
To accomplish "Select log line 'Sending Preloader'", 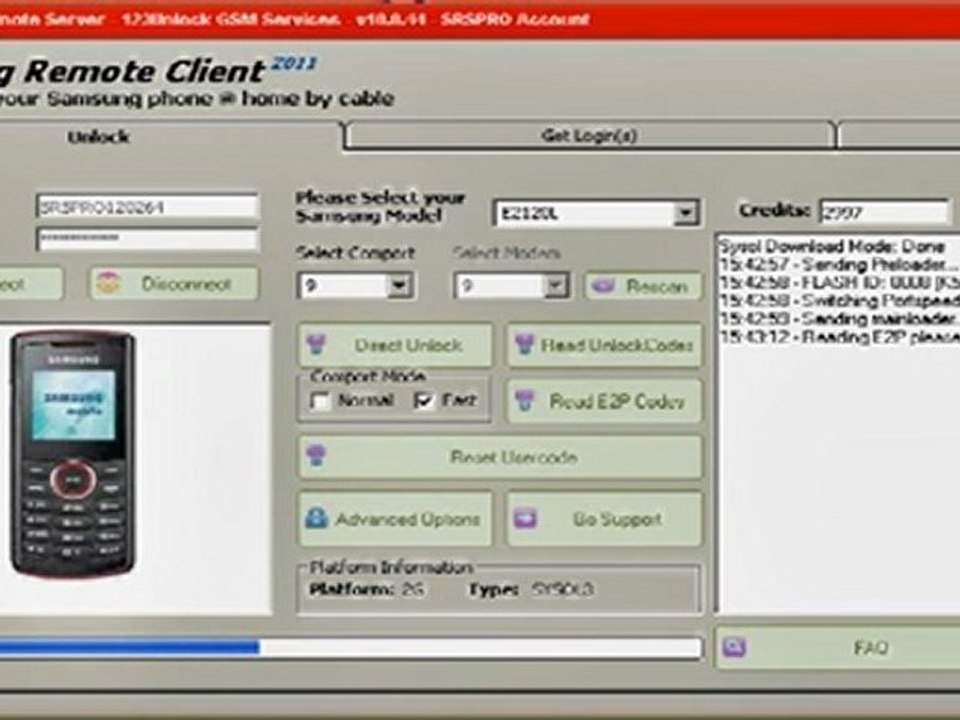I will 839,265.
